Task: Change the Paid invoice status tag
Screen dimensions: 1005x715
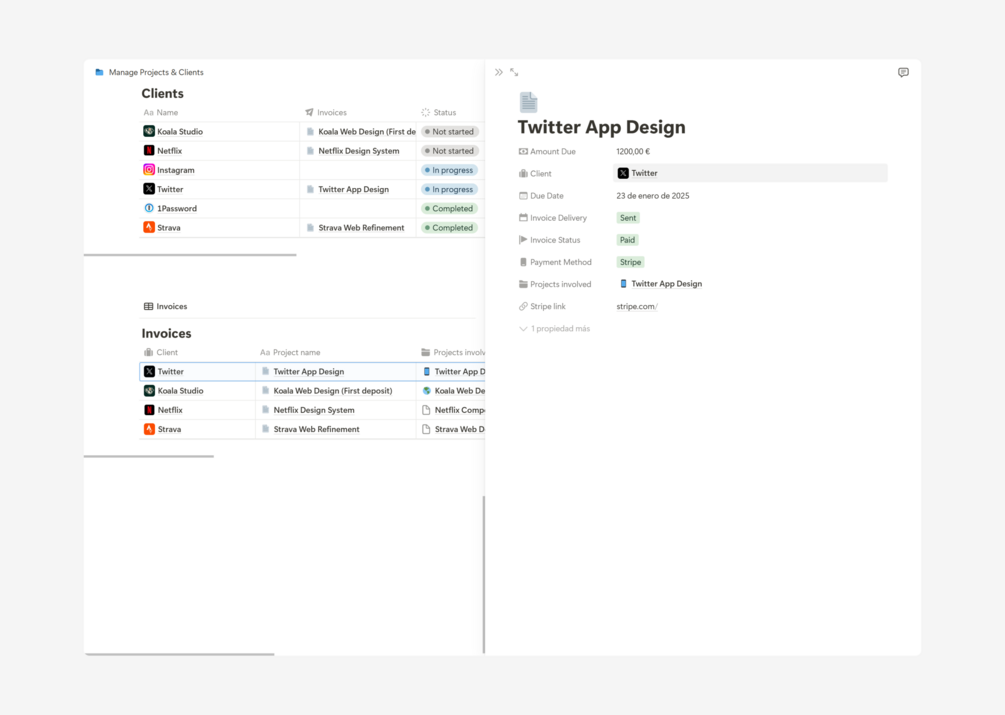Action: click(x=627, y=240)
